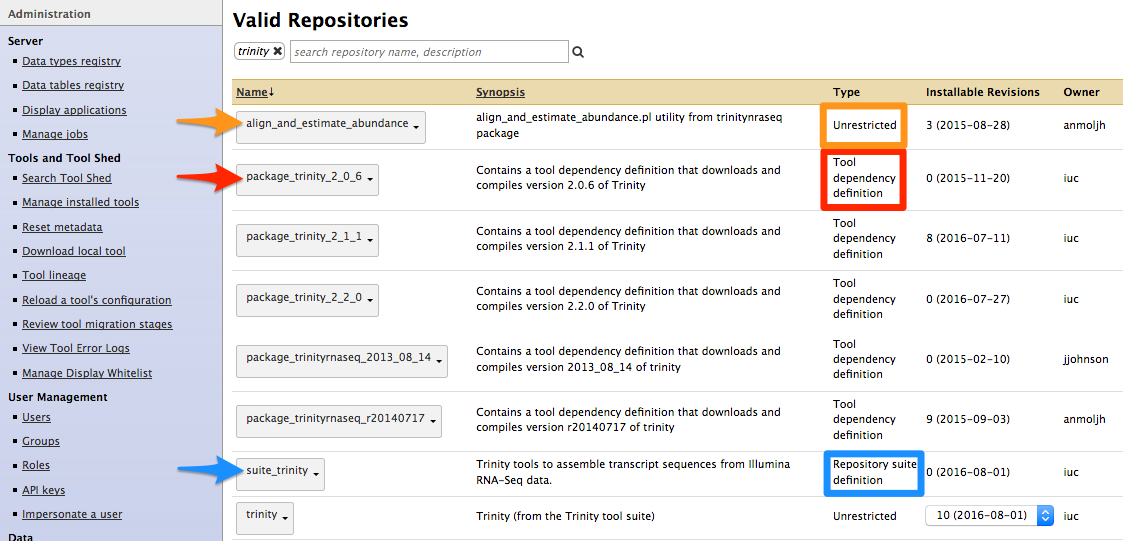1132x541 pixels.
Task: Open Tool lineage page
Action: (54, 275)
